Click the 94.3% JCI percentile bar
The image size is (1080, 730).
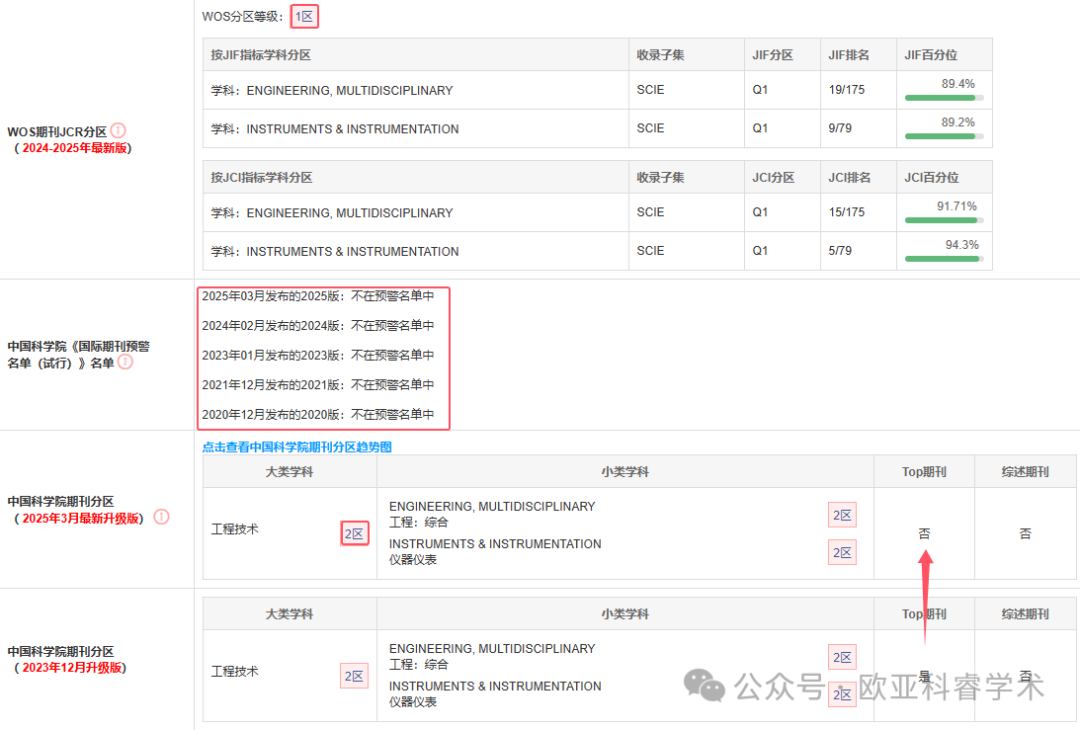click(944, 259)
